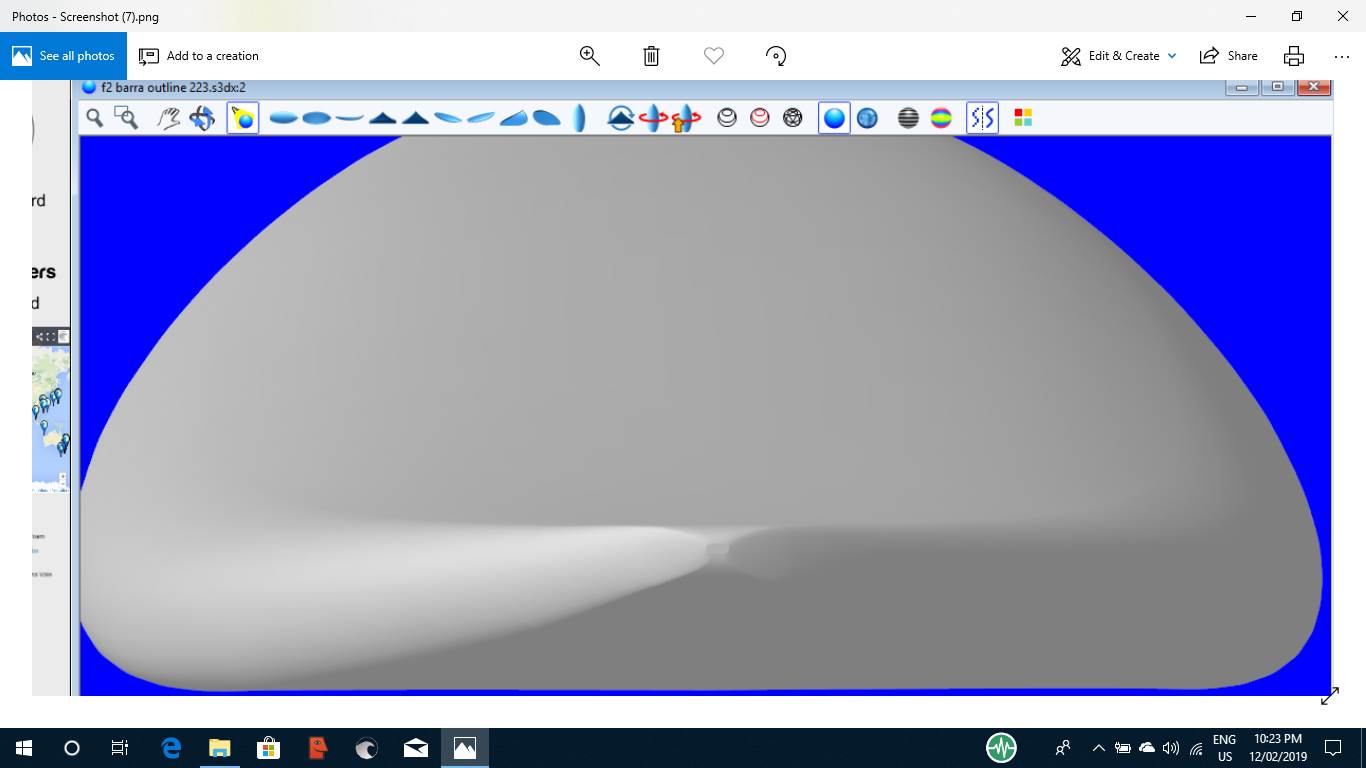Select the Pan hand tool
1366x768 pixels.
click(167, 117)
